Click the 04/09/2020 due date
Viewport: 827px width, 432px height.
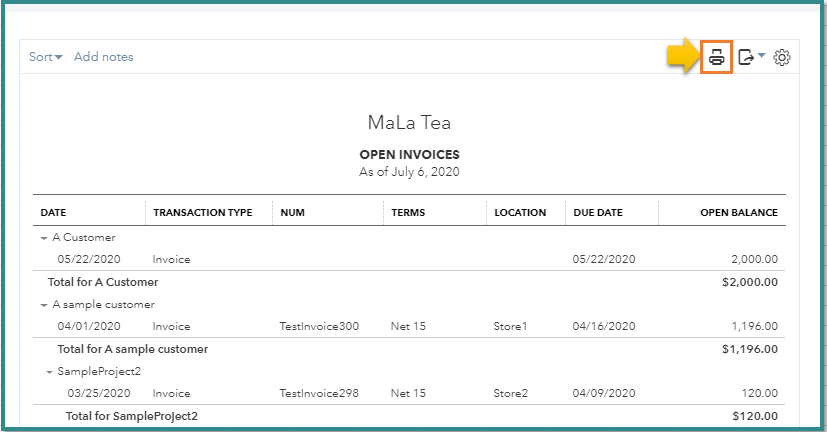pyautogui.click(x=604, y=393)
